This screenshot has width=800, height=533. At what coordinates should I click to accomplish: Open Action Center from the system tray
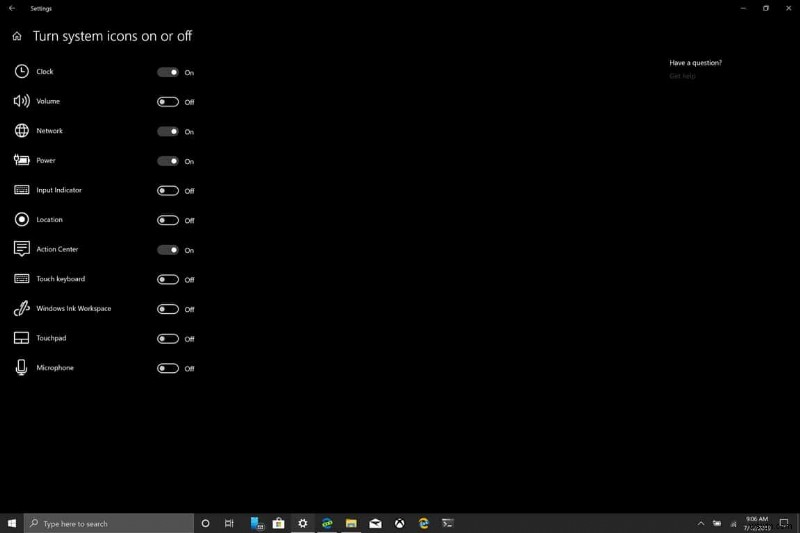click(x=784, y=523)
